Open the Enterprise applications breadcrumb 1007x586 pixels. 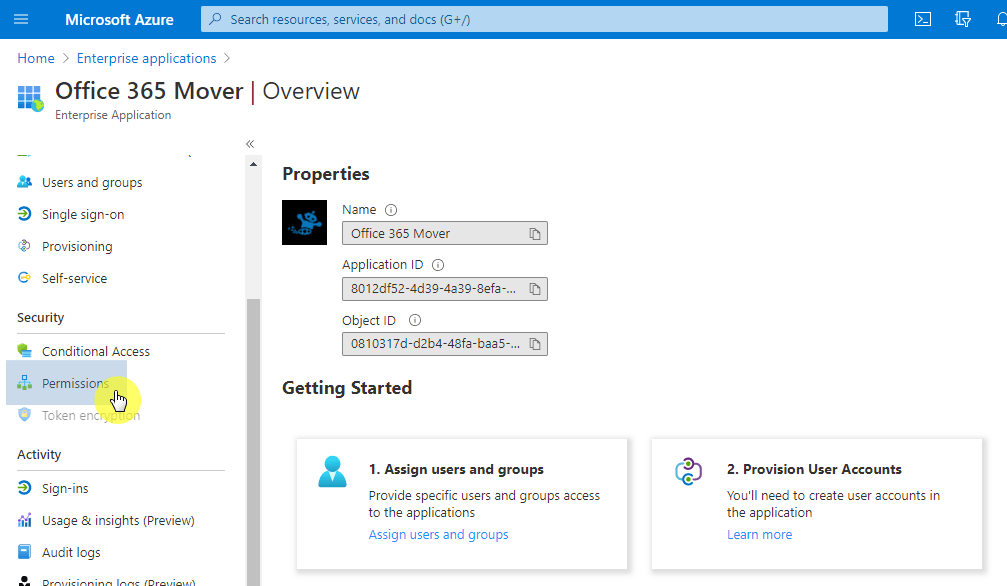point(146,58)
